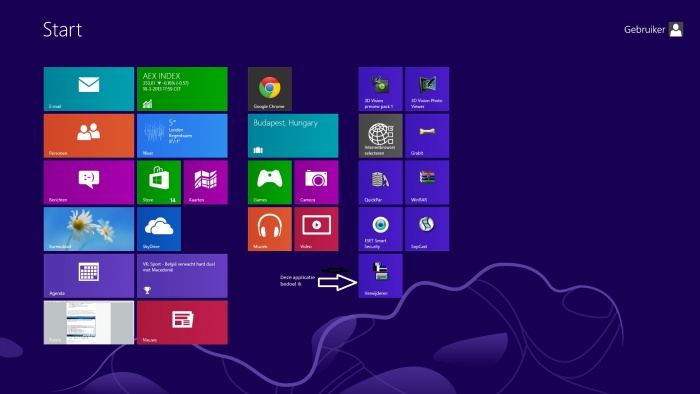Open the Muziek headphones tile
This screenshot has height=394, width=700.
(x=270, y=229)
